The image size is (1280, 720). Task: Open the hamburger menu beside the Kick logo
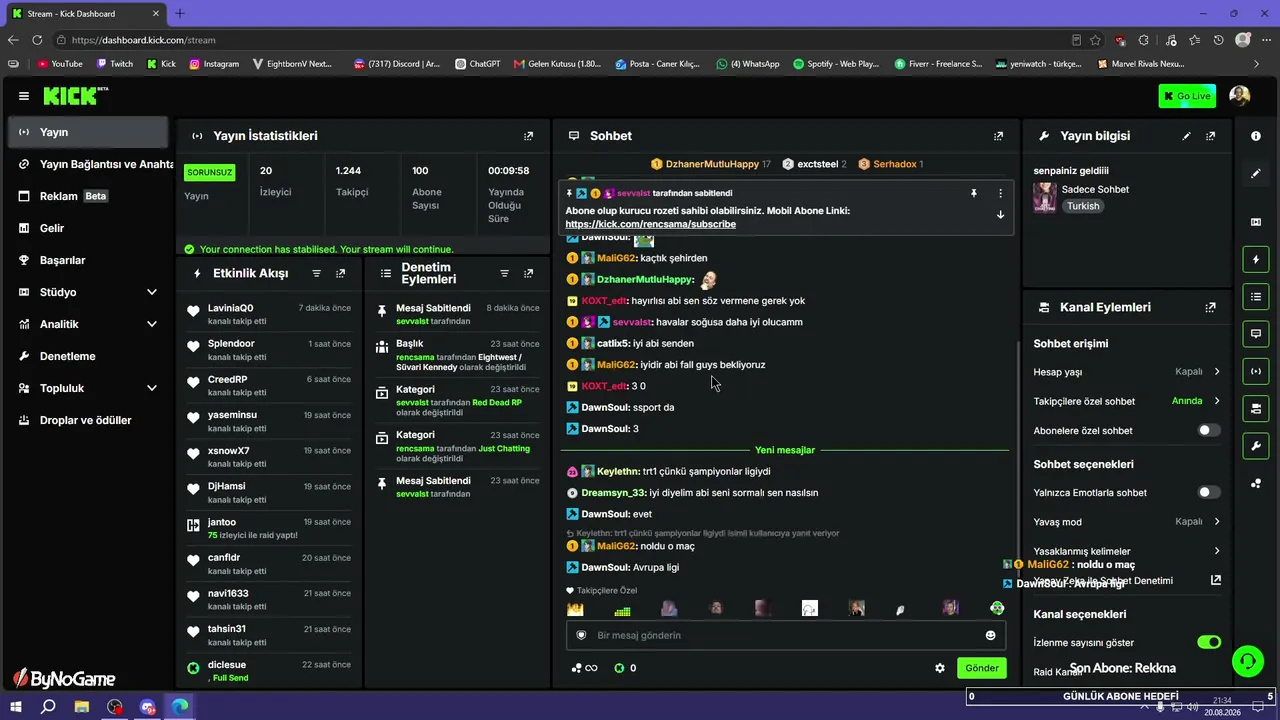point(24,96)
